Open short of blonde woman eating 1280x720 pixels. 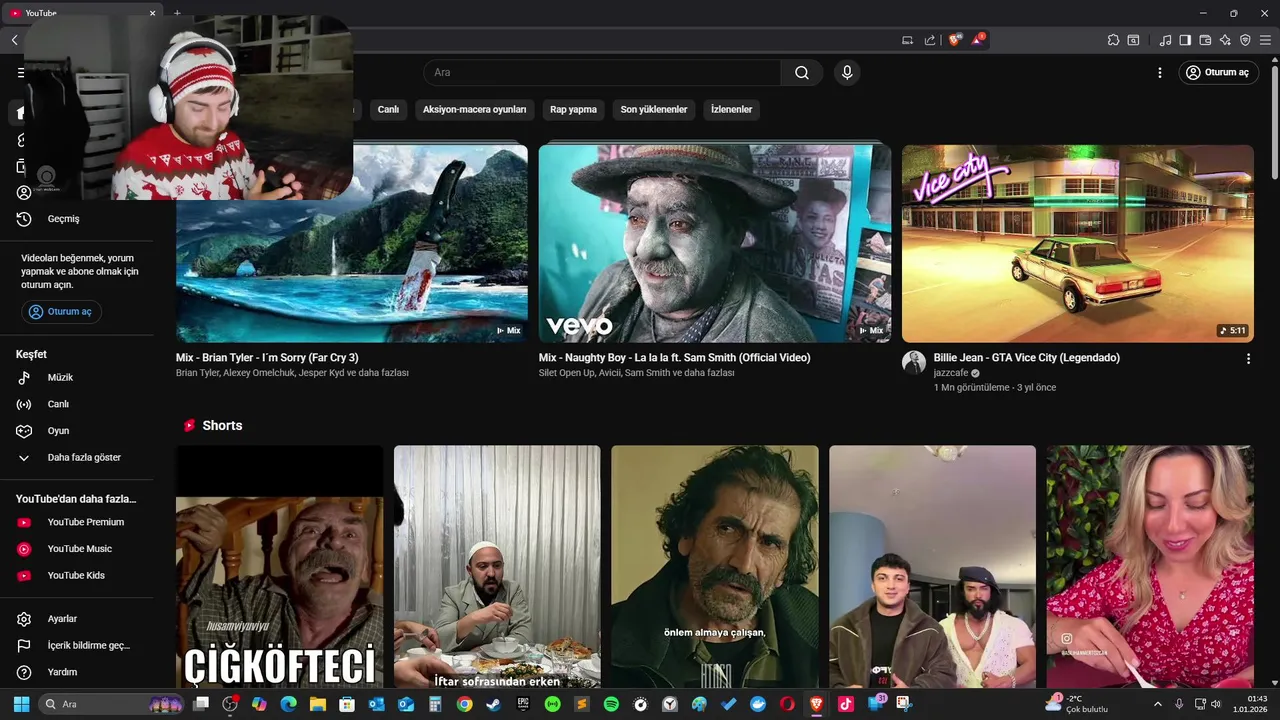coord(1150,567)
